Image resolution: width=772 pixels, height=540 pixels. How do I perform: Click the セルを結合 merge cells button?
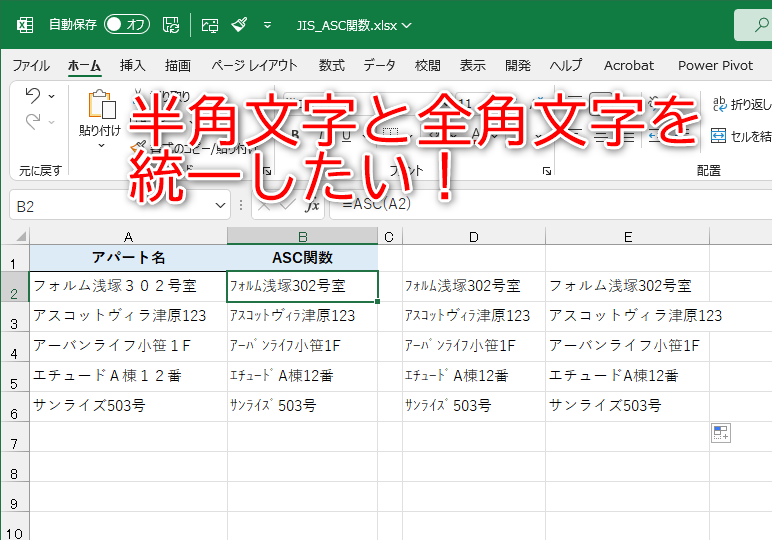click(741, 136)
